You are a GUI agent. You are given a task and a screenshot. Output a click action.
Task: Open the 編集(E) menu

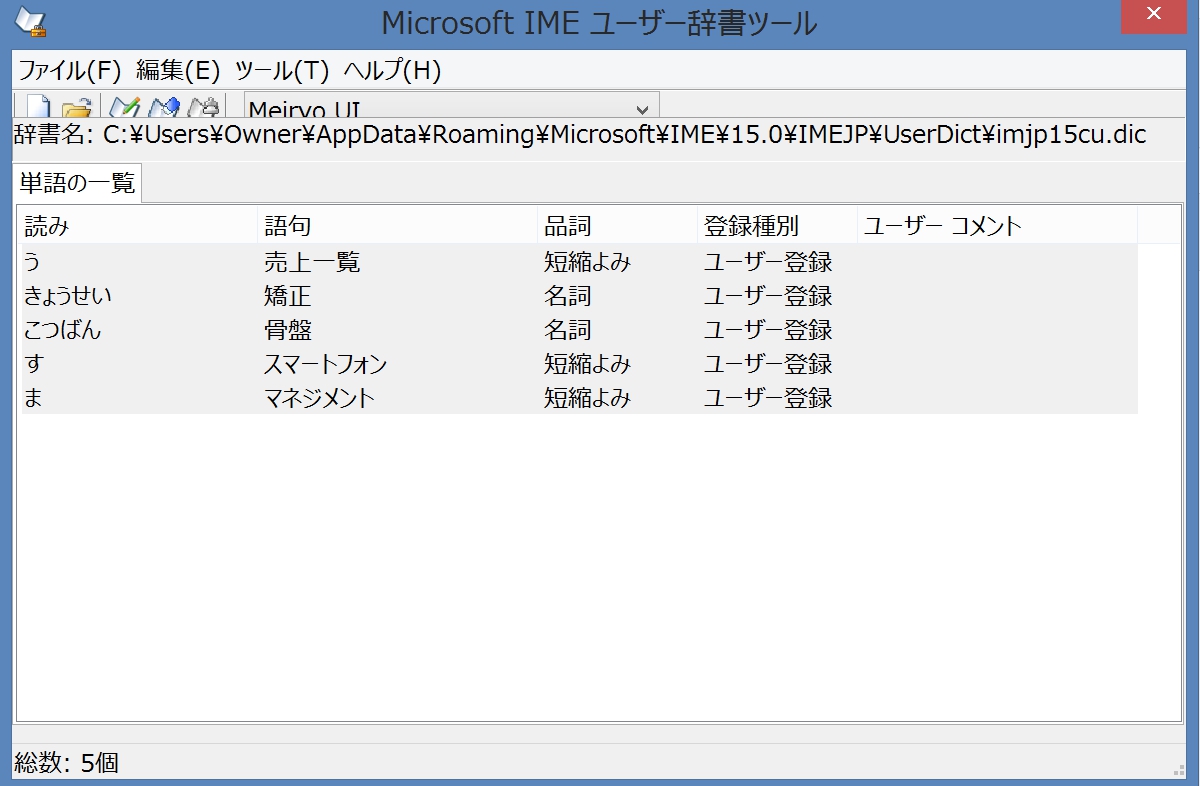(x=177, y=70)
